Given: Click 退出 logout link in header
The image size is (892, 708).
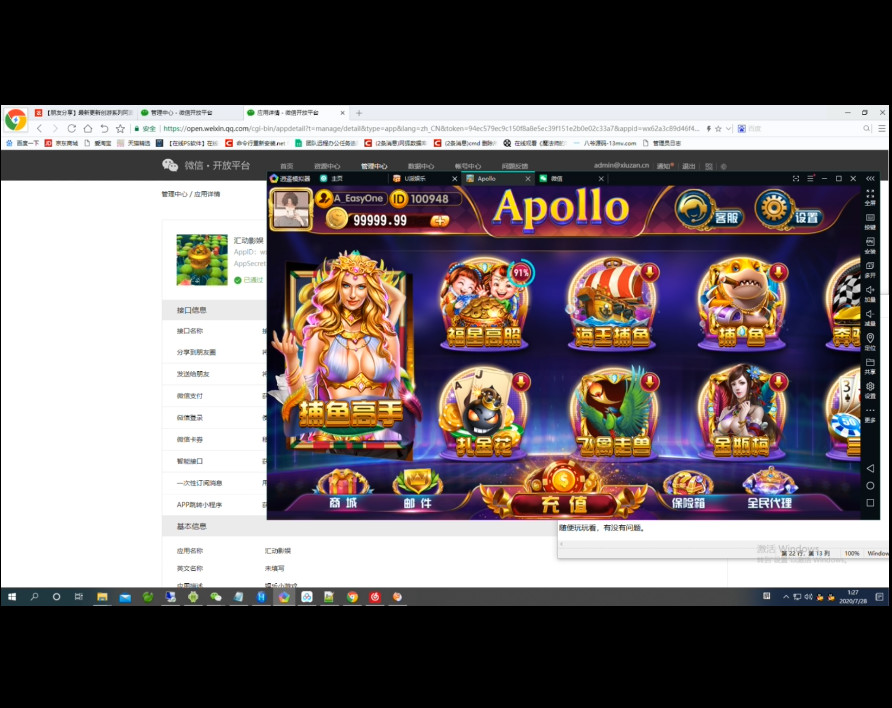Looking at the screenshot, I should (688, 166).
